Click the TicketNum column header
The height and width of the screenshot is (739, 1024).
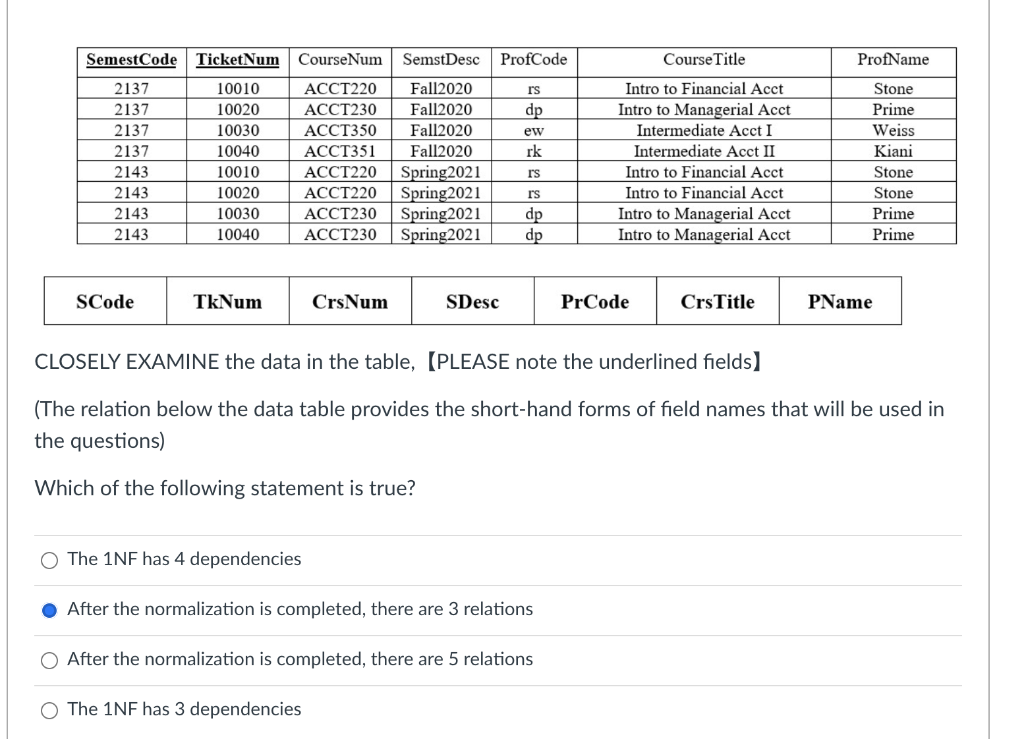coord(235,60)
